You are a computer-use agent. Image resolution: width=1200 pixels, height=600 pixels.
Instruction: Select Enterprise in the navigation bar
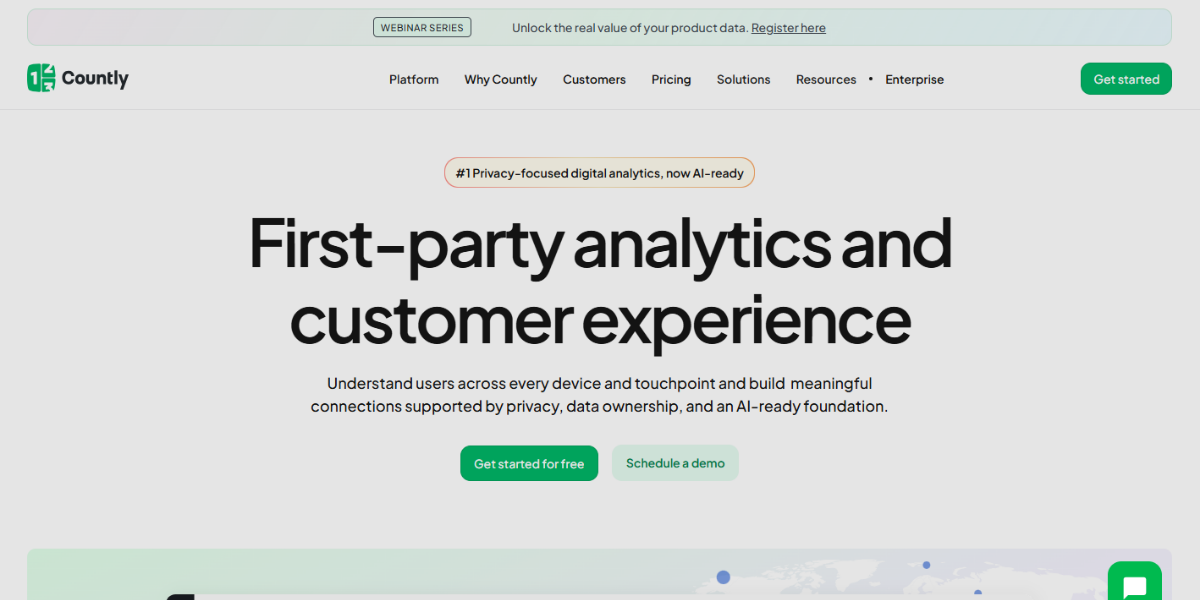tap(914, 79)
